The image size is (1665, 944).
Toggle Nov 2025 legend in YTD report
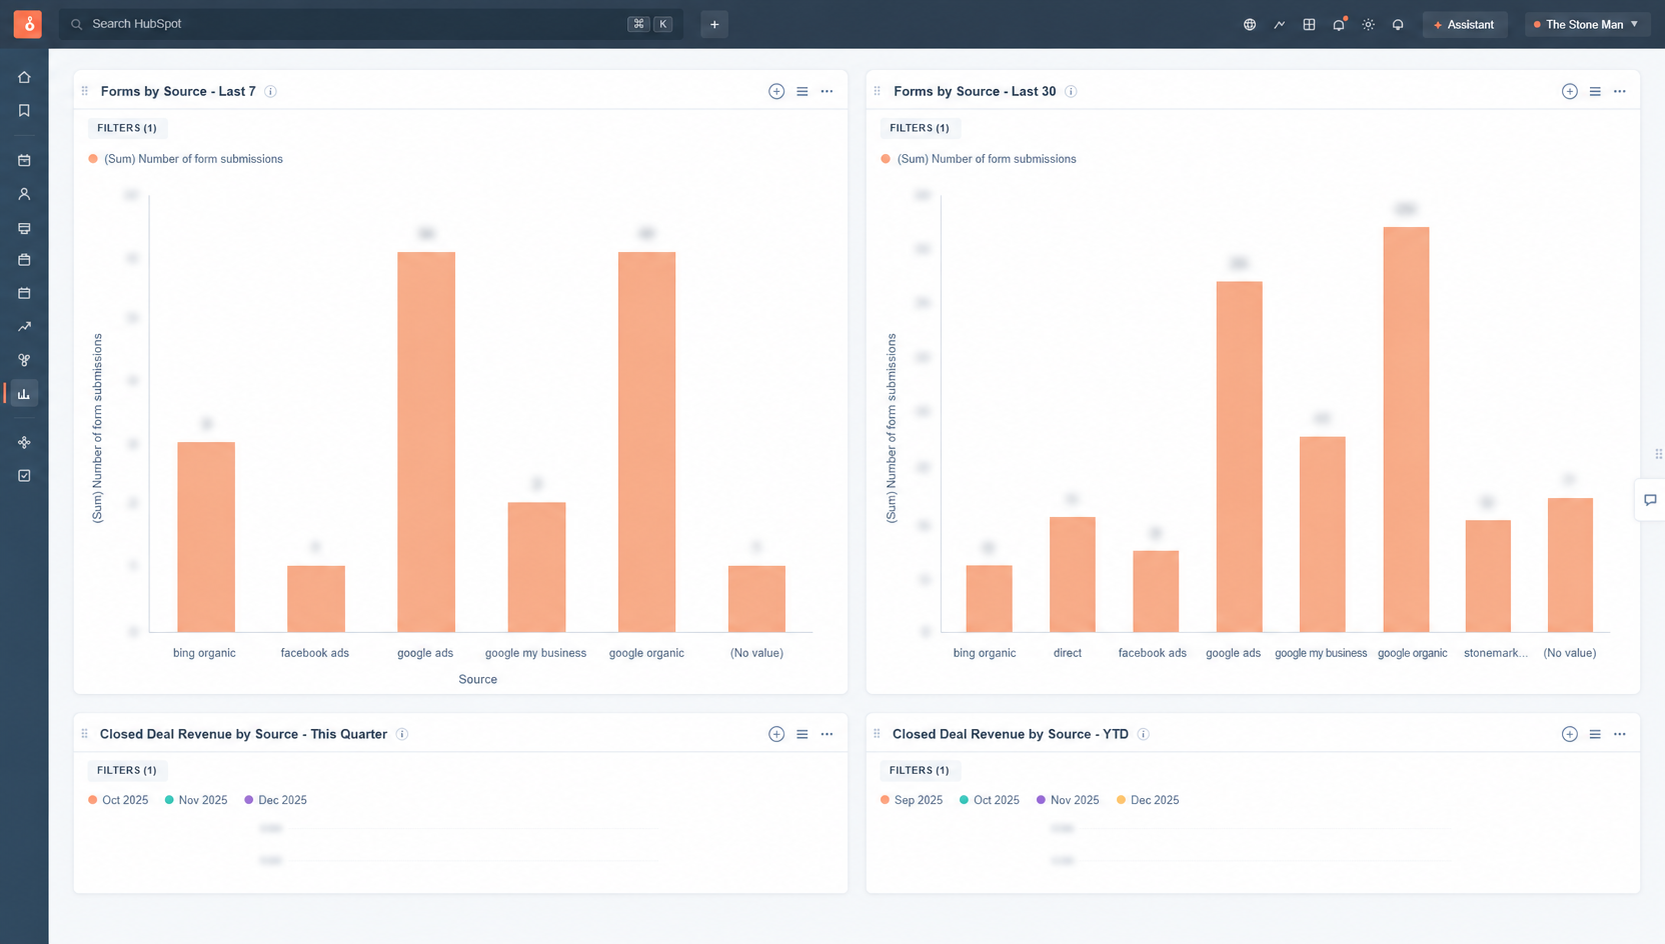[1068, 800]
